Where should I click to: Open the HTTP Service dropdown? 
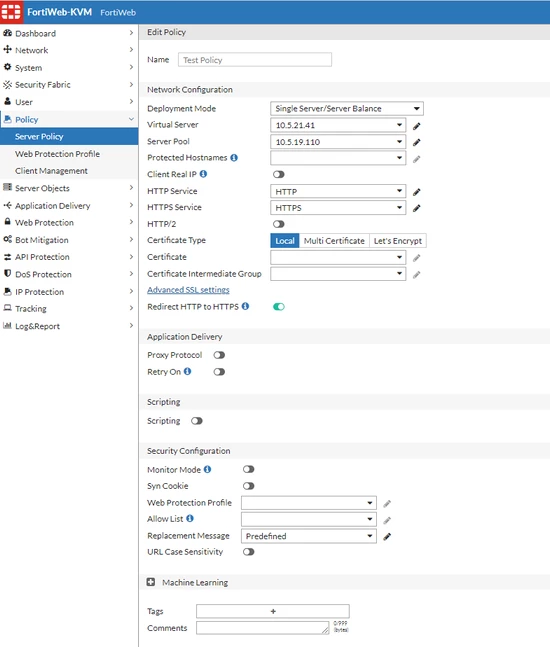[338, 191]
